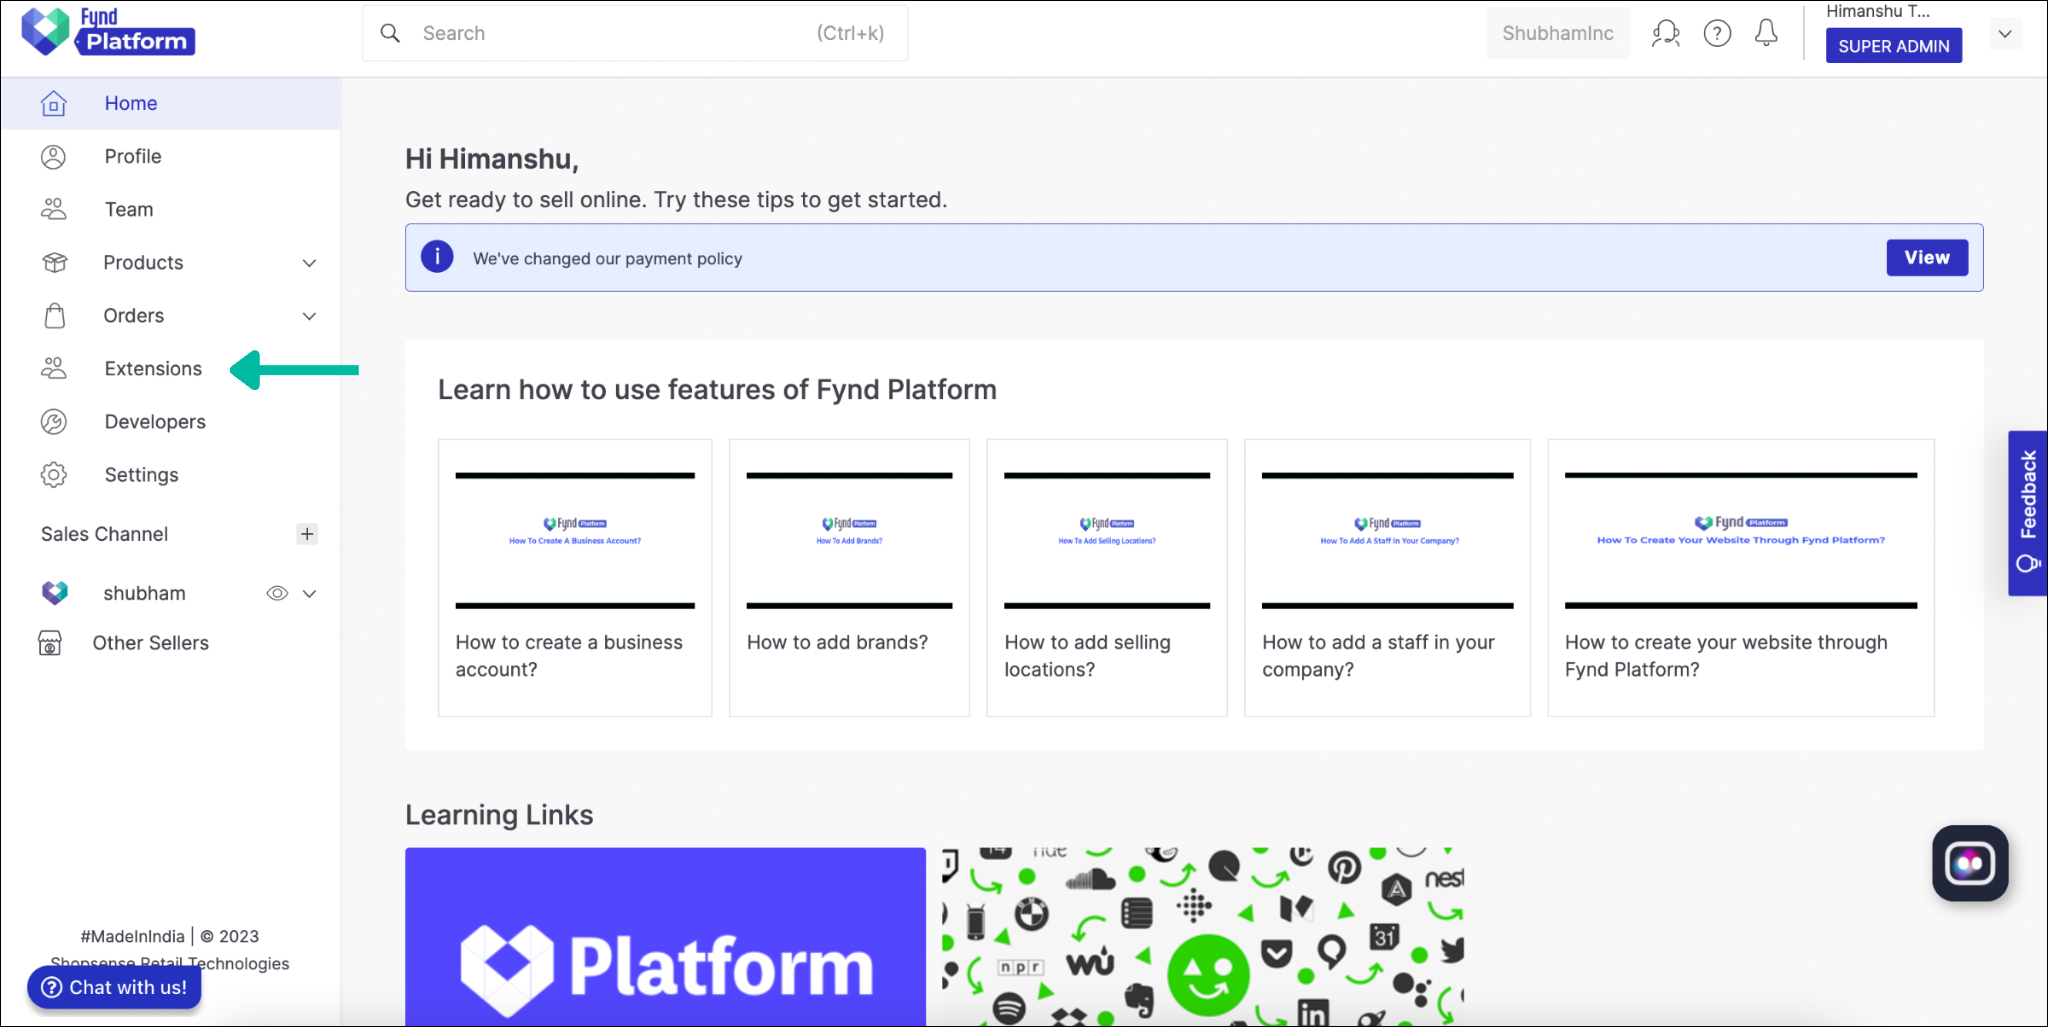Open the account dropdown near SUPER ADMIN

pos(2005,33)
